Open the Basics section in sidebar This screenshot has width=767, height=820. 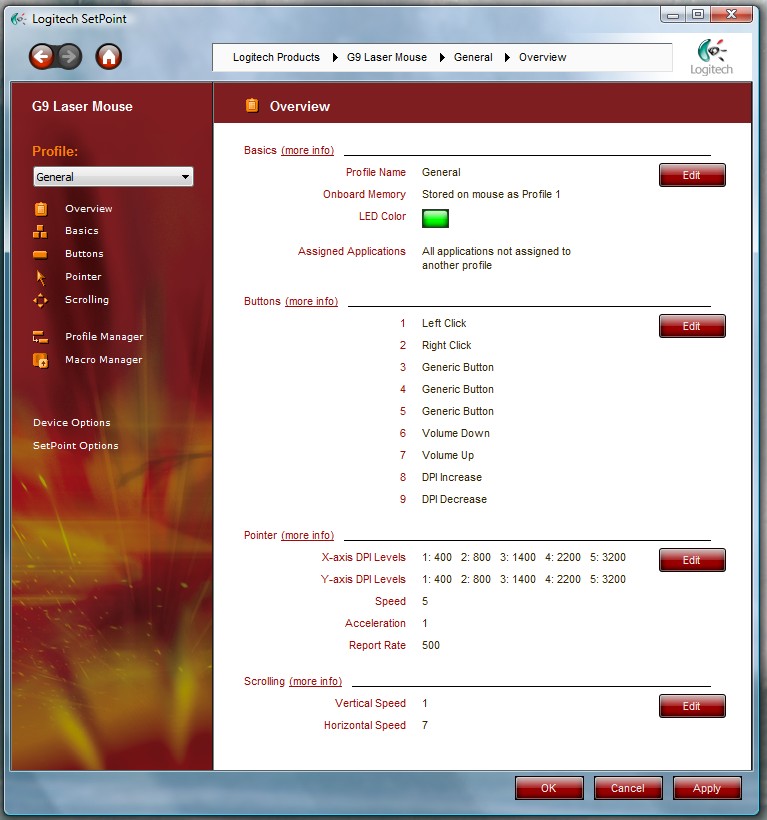coord(82,231)
